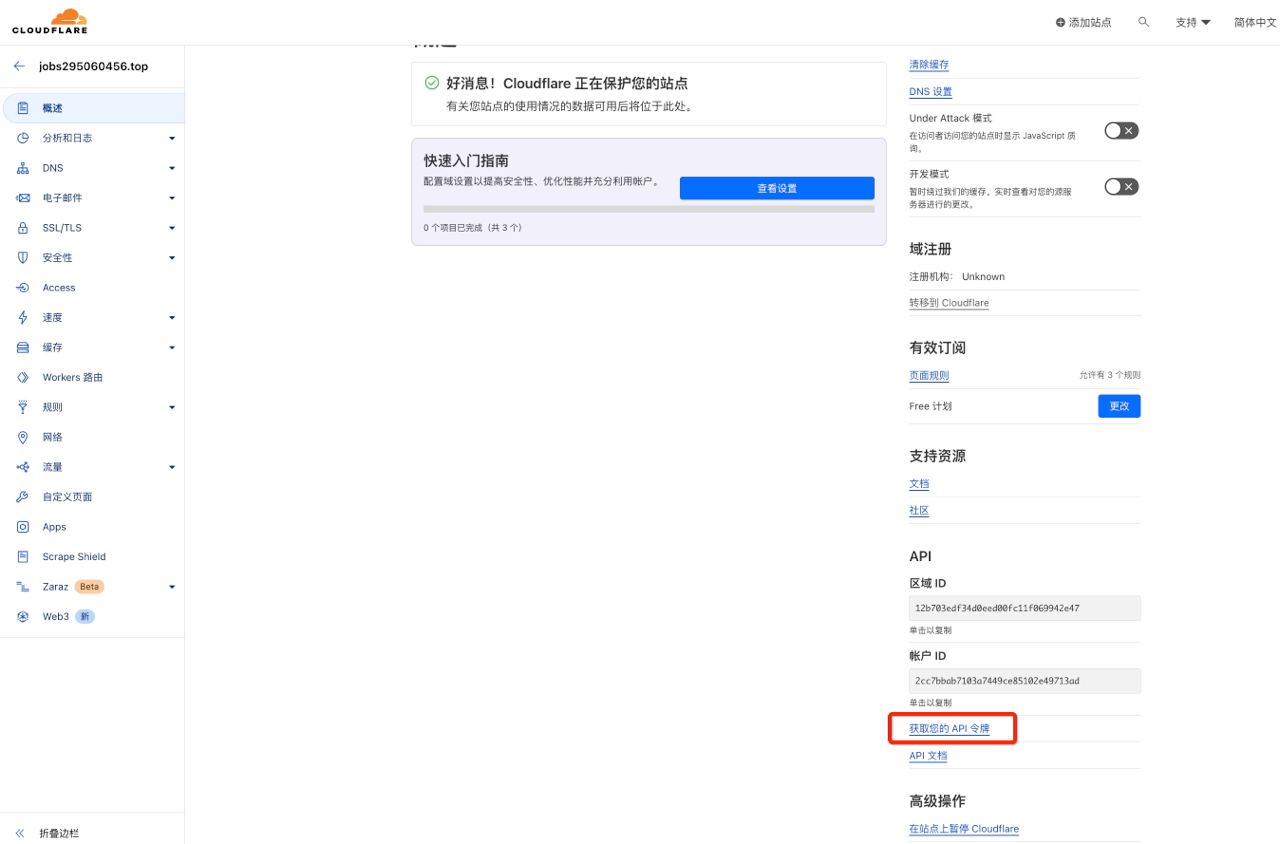Expand 分析和日志 submenu arrow
Image resolution: width=1280 pixels, height=844 pixels.
(x=172, y=138)
